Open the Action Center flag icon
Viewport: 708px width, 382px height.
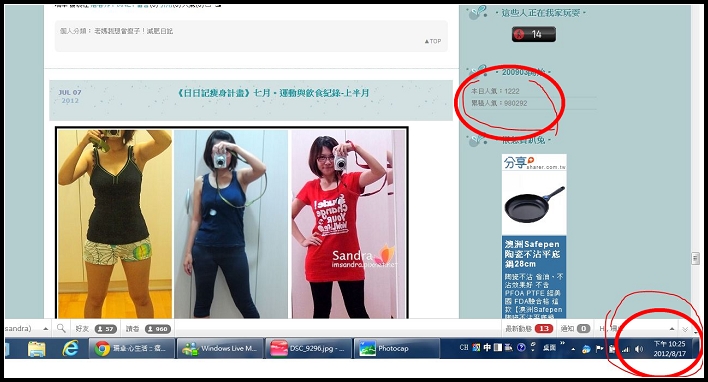click(600, 349)
